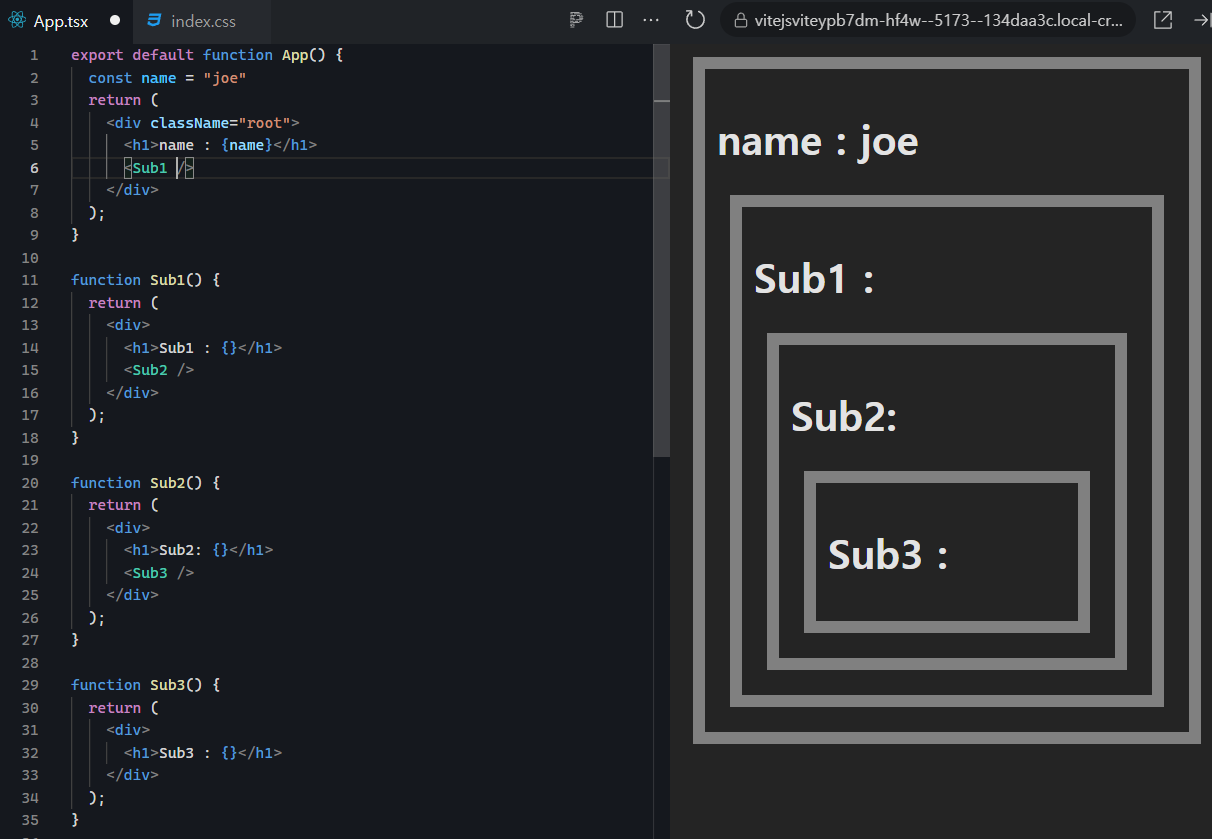This screenshot has width=1212, height=839.
Task: Click line number 20 in gutter
Action: click(30, 482)
